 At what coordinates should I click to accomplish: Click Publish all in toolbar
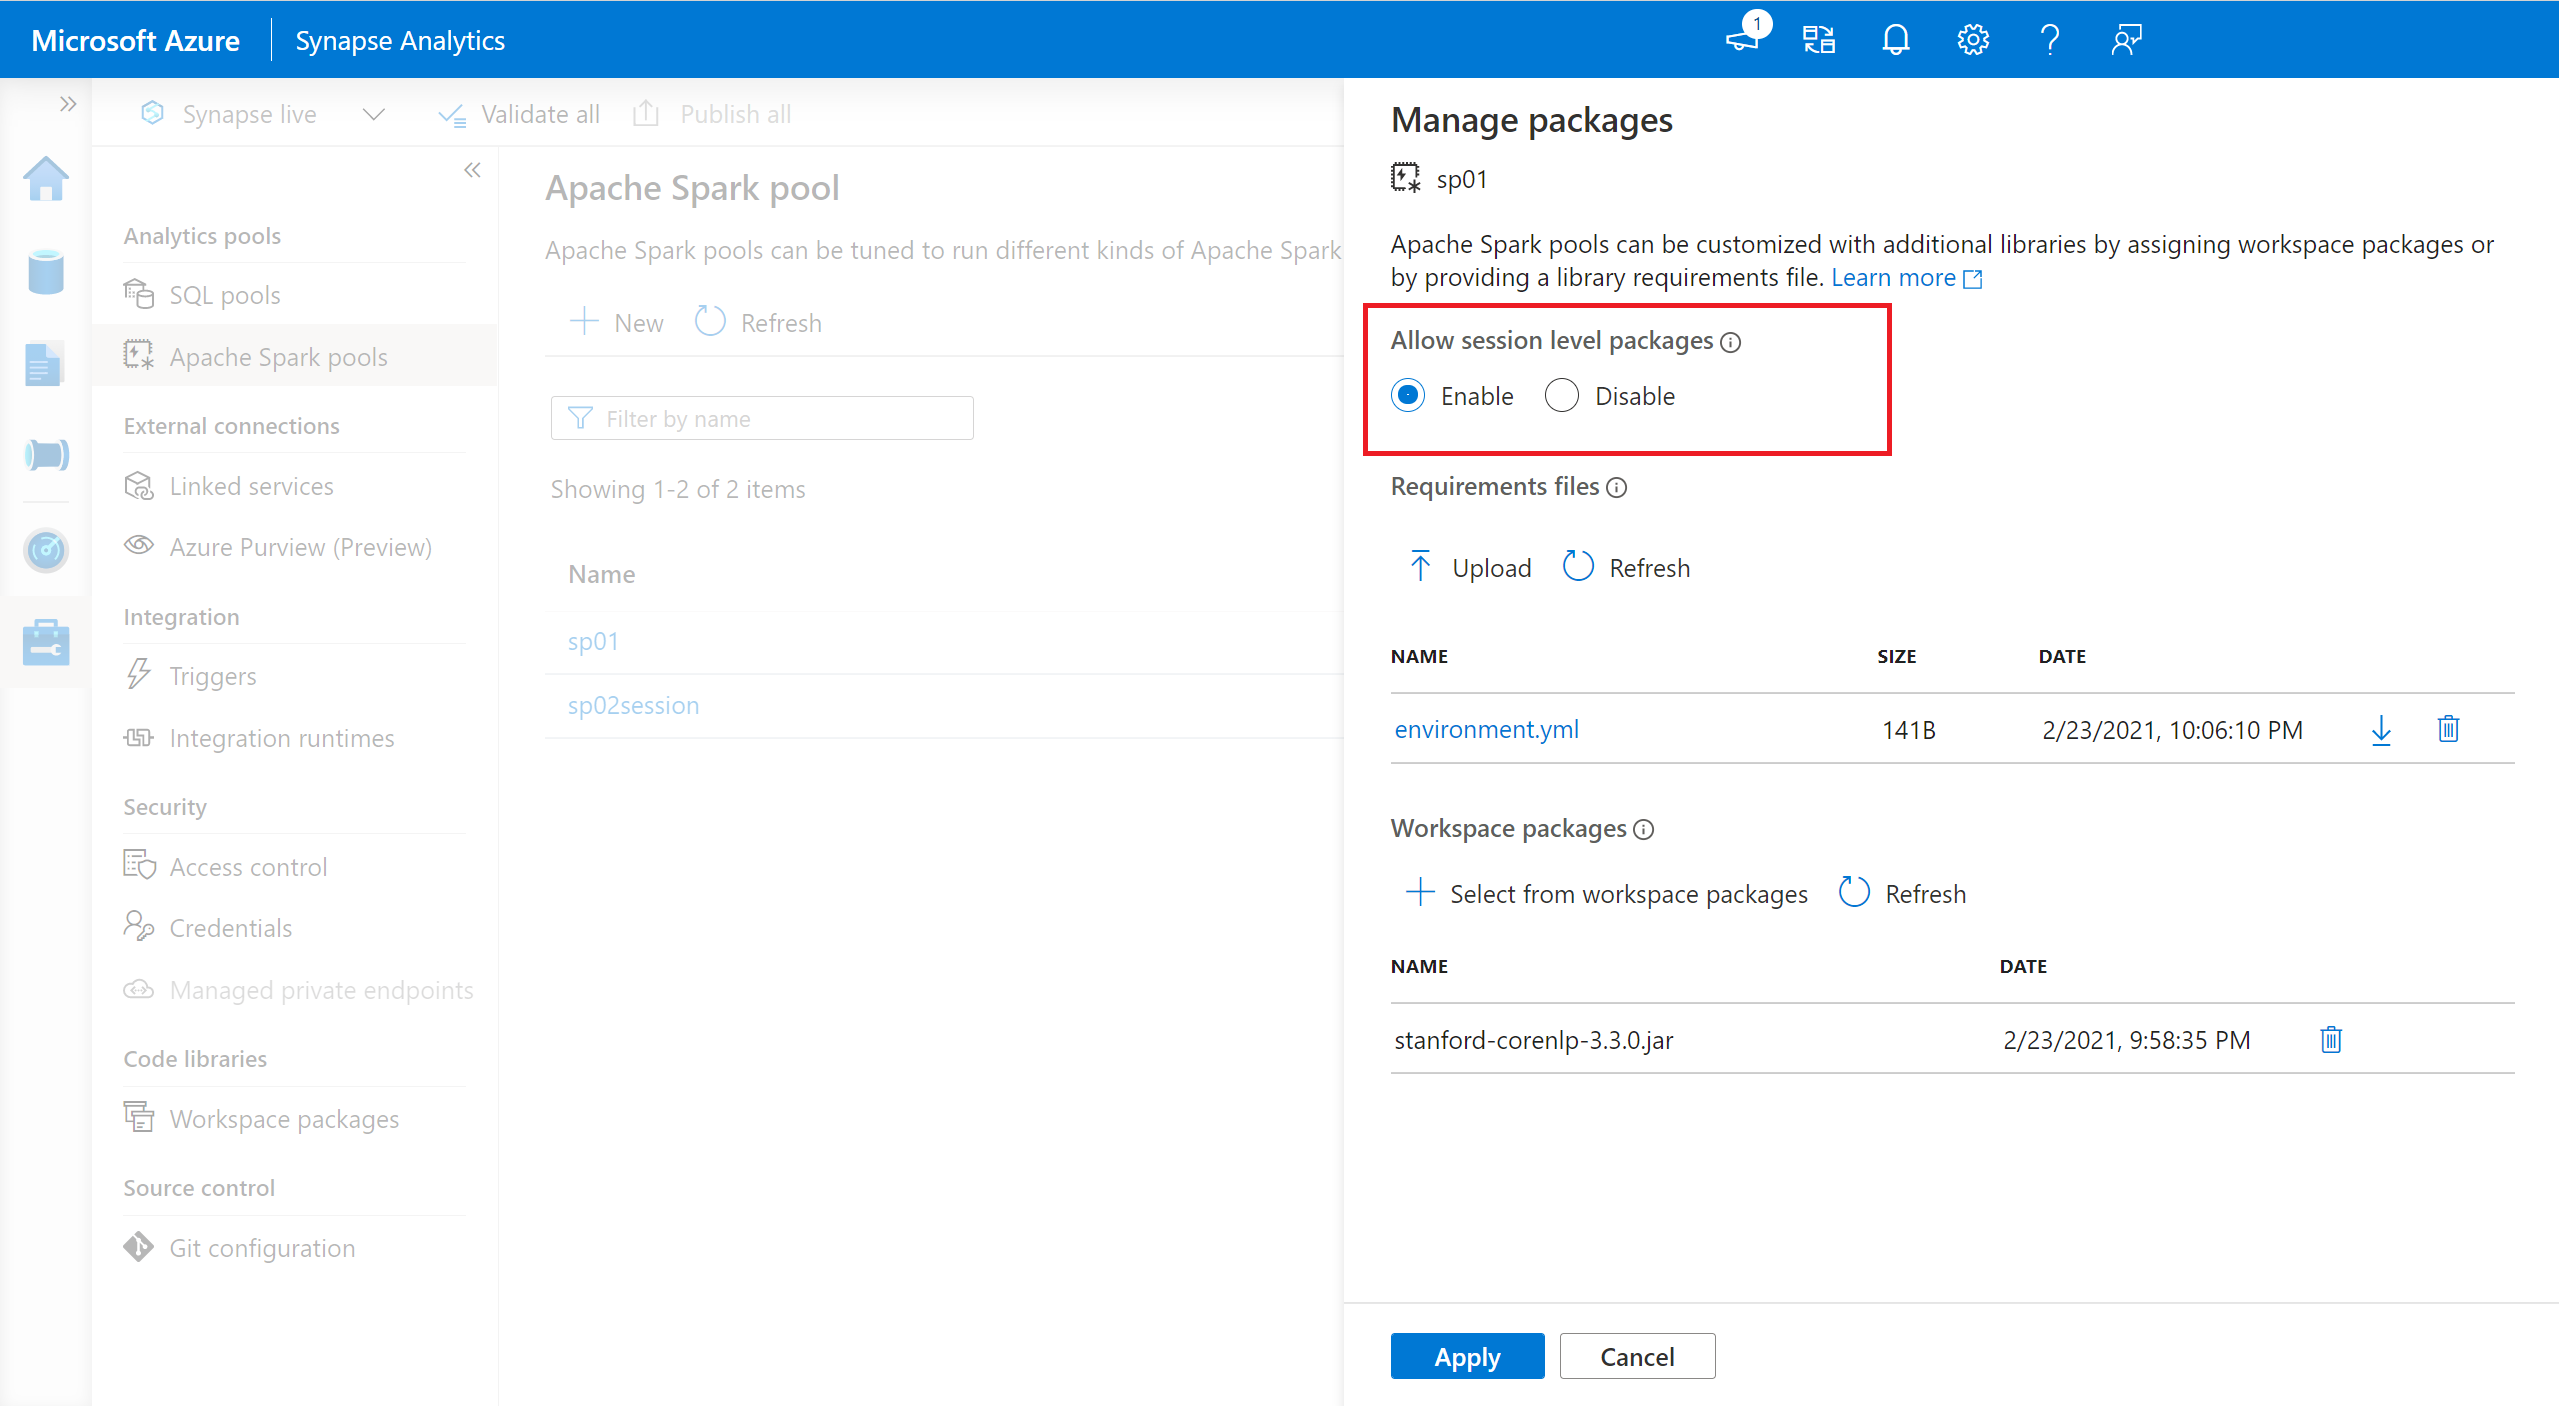pyautogui.click(x=712, y=114)
